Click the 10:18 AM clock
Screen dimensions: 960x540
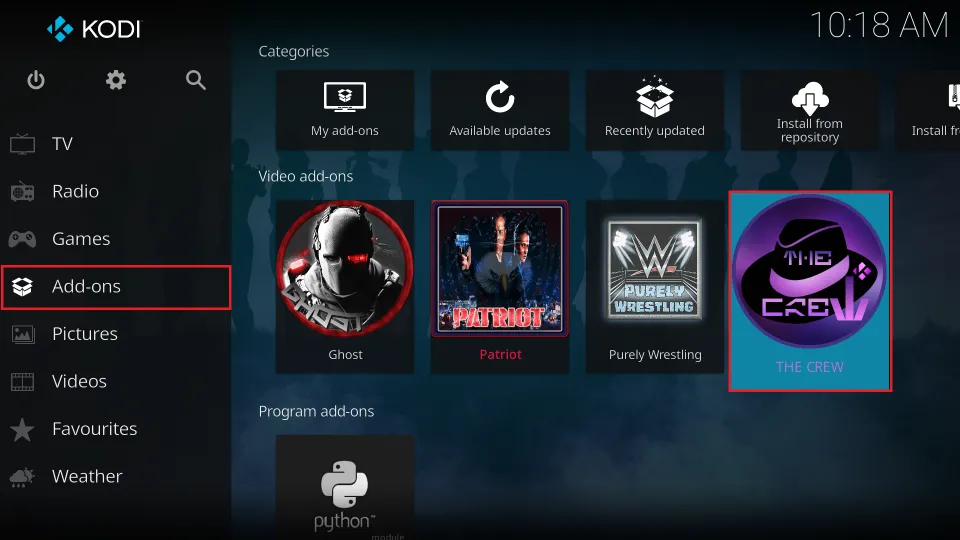[x=879, y=26]
